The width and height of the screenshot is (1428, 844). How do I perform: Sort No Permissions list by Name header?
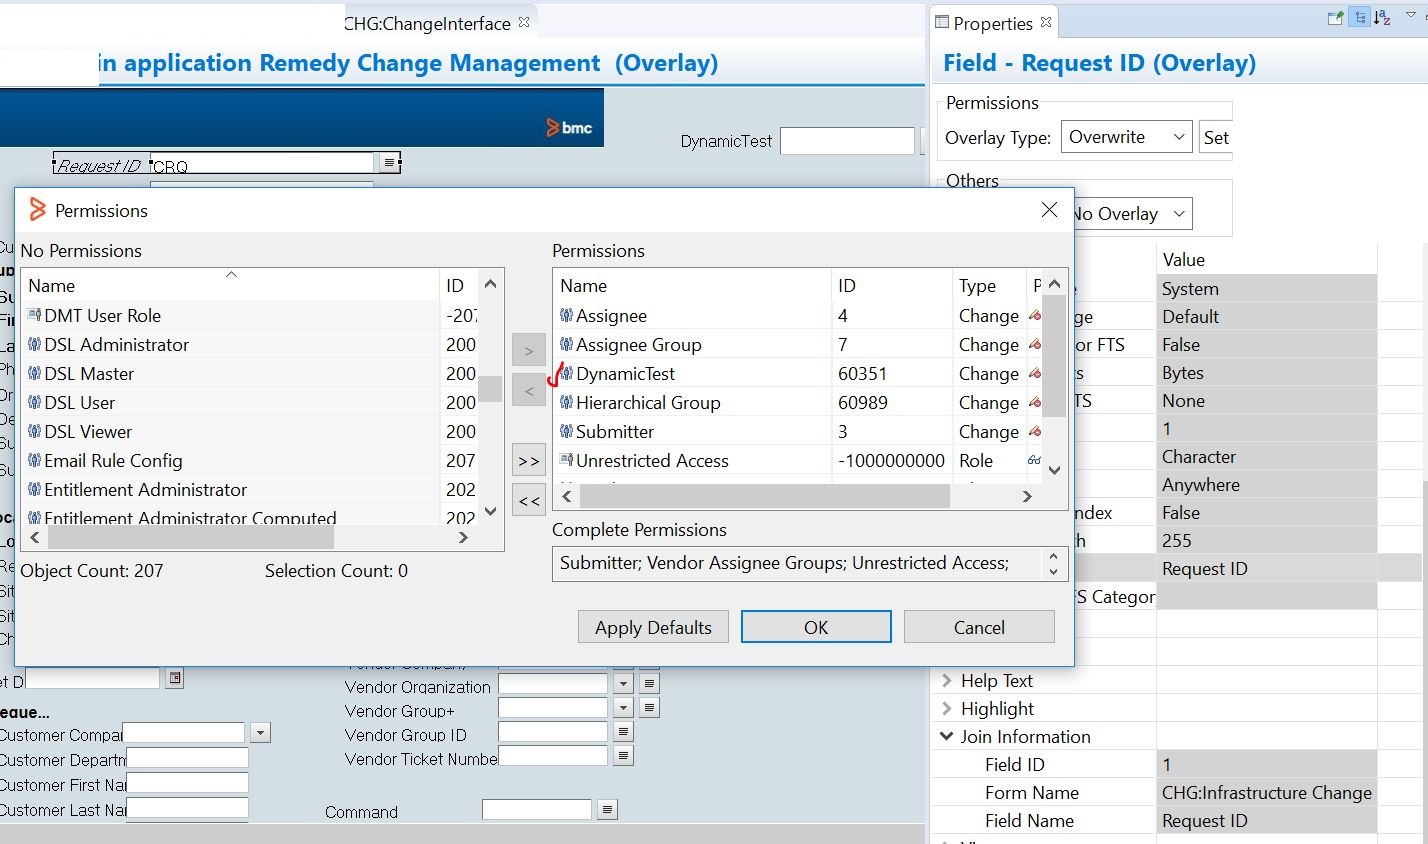click(230, 285)
